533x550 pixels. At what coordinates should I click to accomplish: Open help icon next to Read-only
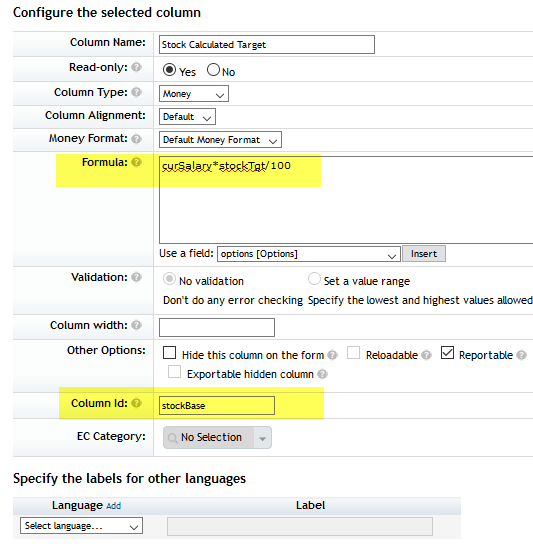(x=136, y=67)
